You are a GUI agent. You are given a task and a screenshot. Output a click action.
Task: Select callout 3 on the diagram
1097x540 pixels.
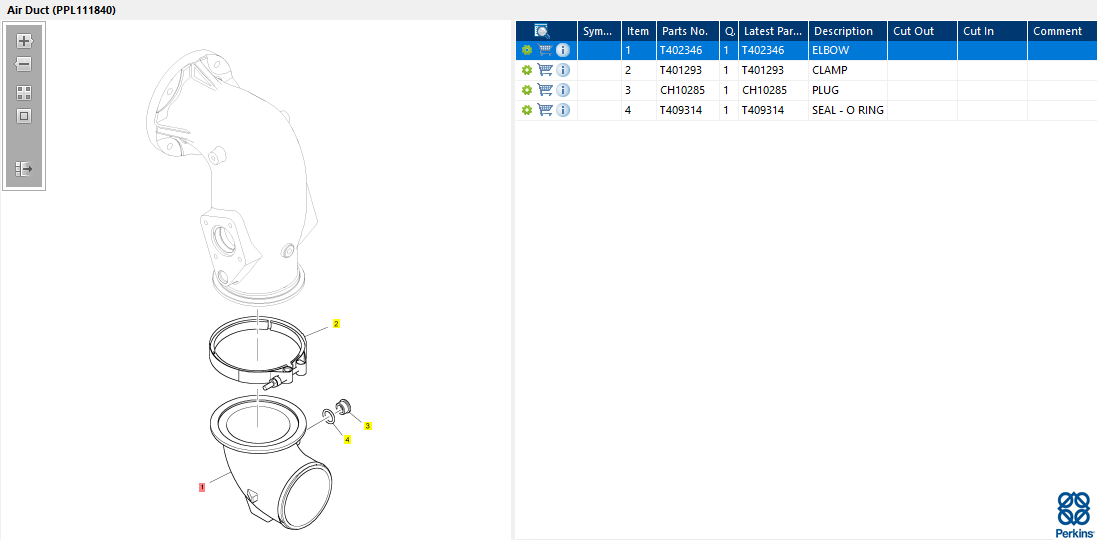pyautogui.click(x=367, y=425)
